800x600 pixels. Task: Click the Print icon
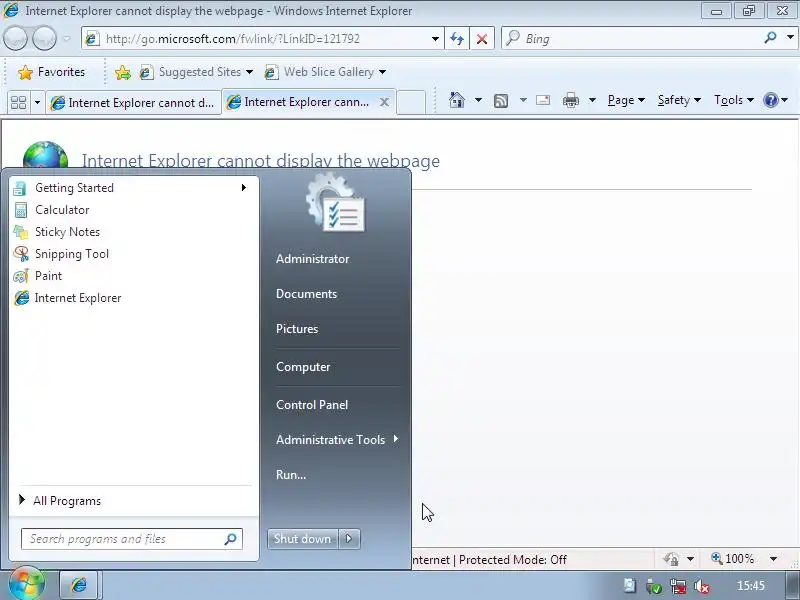tap(571, 100)
